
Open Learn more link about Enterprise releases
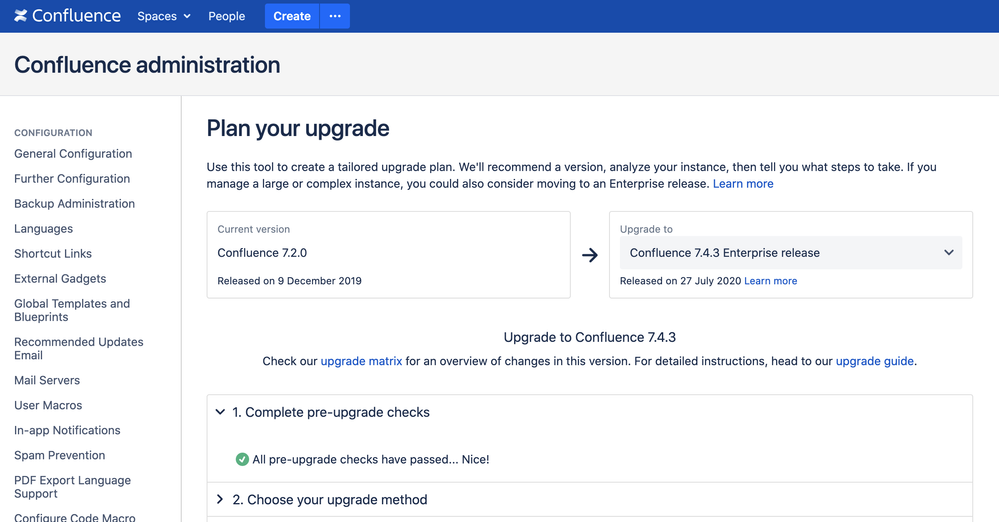(743, 184)
